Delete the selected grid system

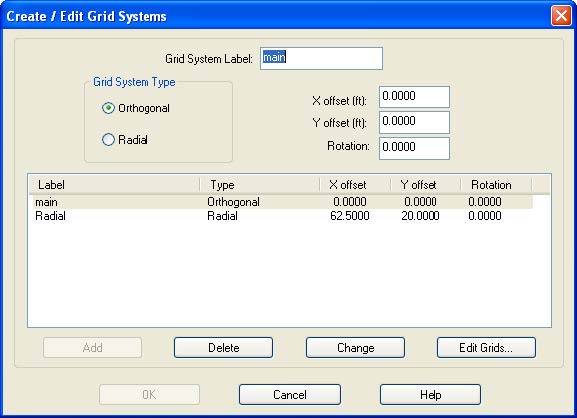(223, 348)
